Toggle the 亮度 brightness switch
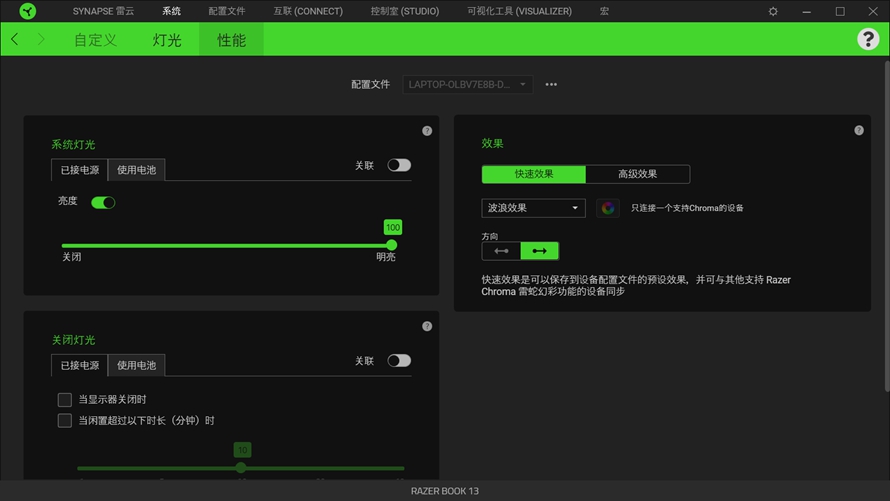 (x=103, y=203)
